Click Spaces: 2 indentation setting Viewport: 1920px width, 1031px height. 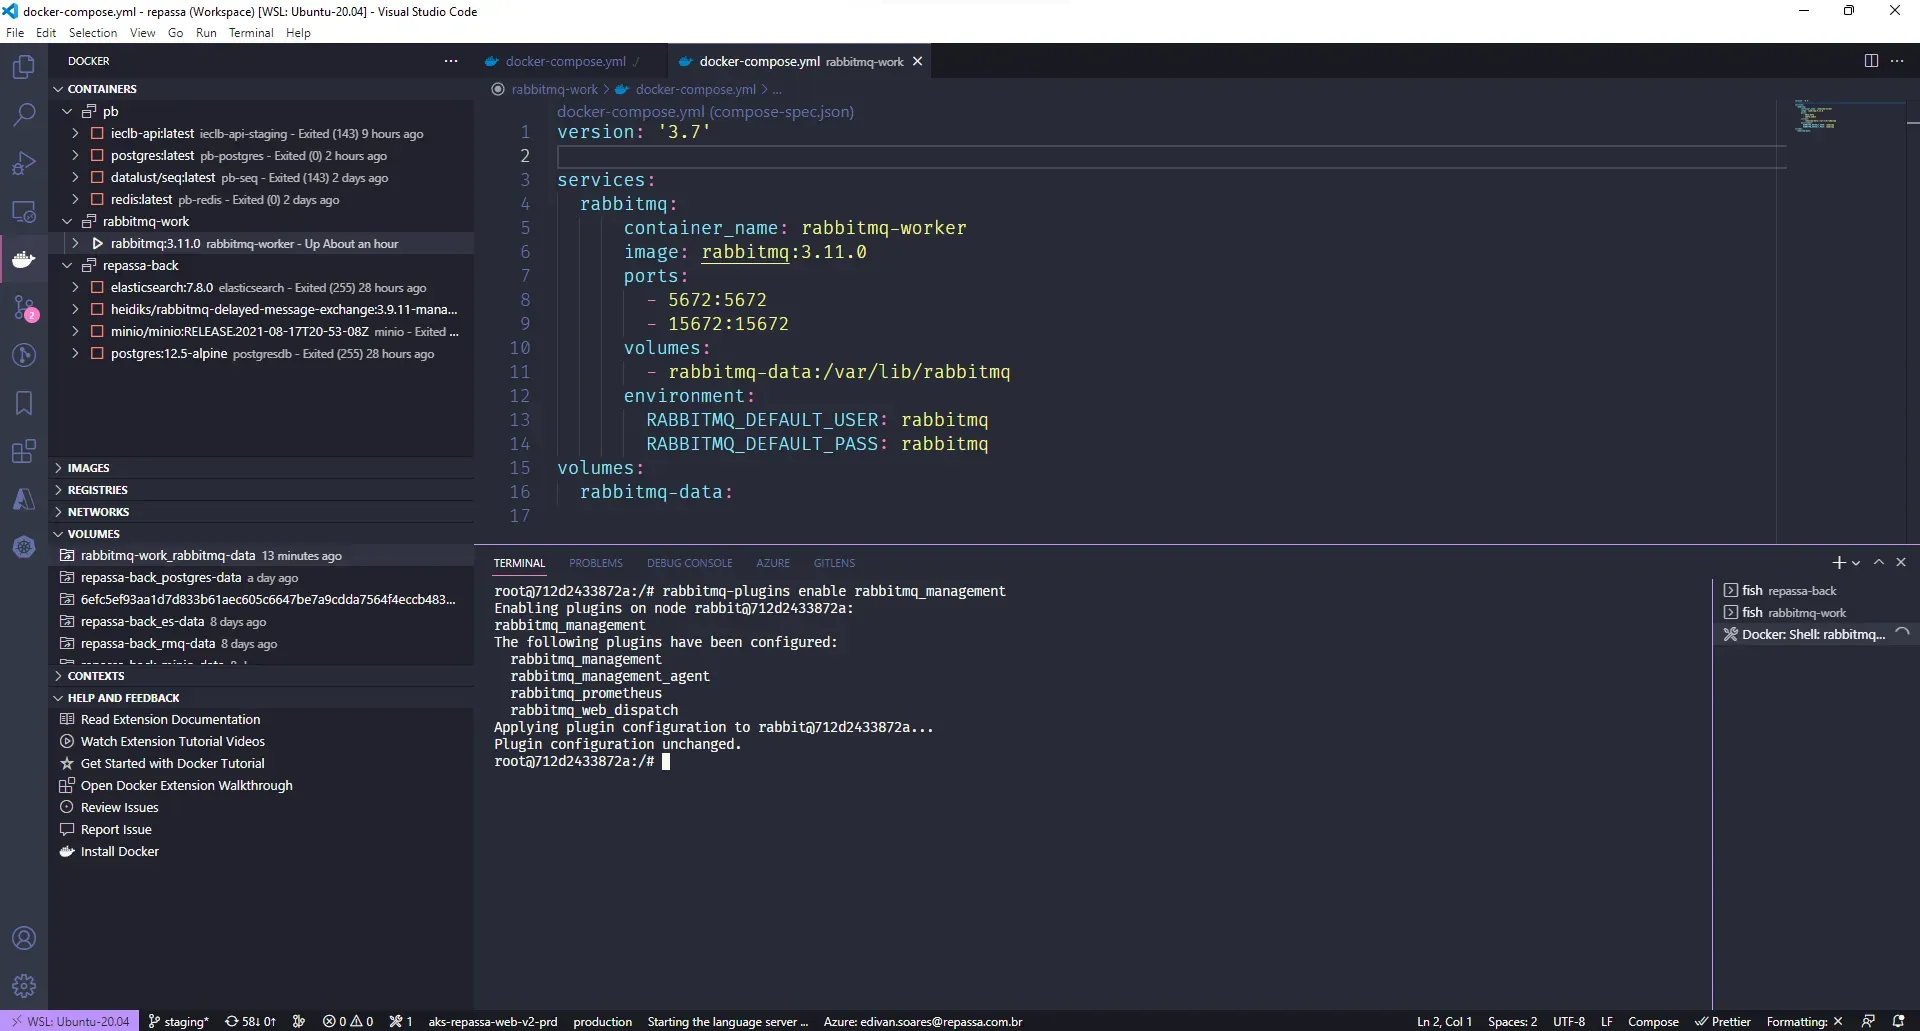(x=1512, y=1021)
